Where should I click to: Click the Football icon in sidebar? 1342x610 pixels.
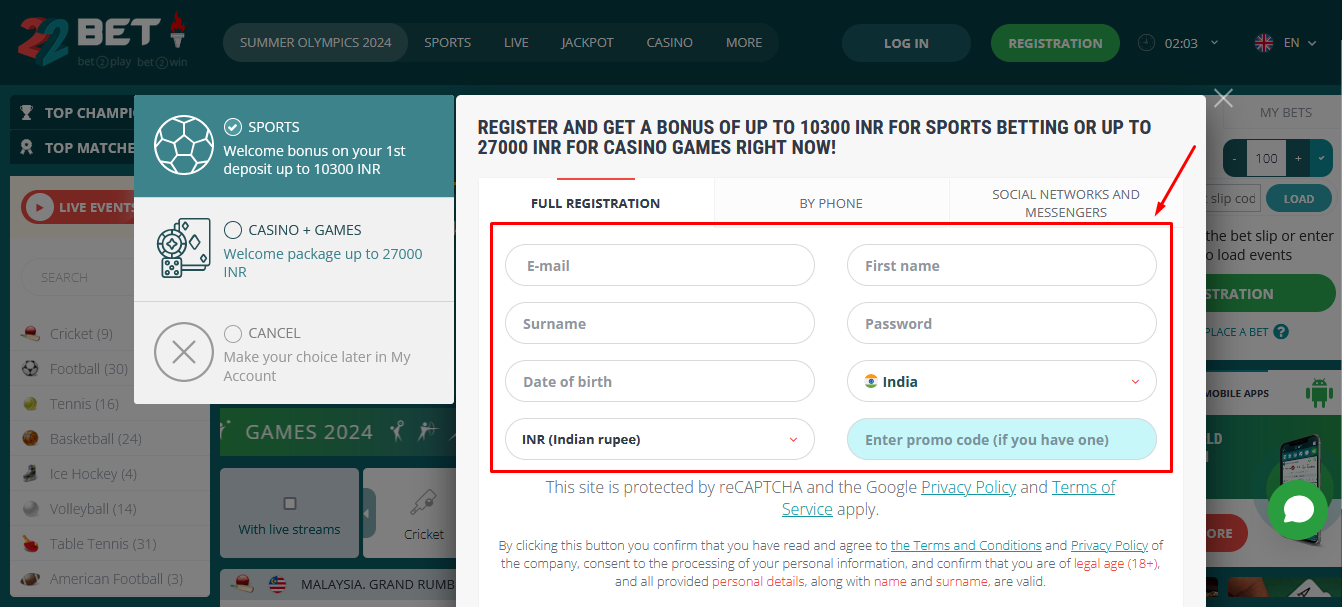(x=30, y=369)
